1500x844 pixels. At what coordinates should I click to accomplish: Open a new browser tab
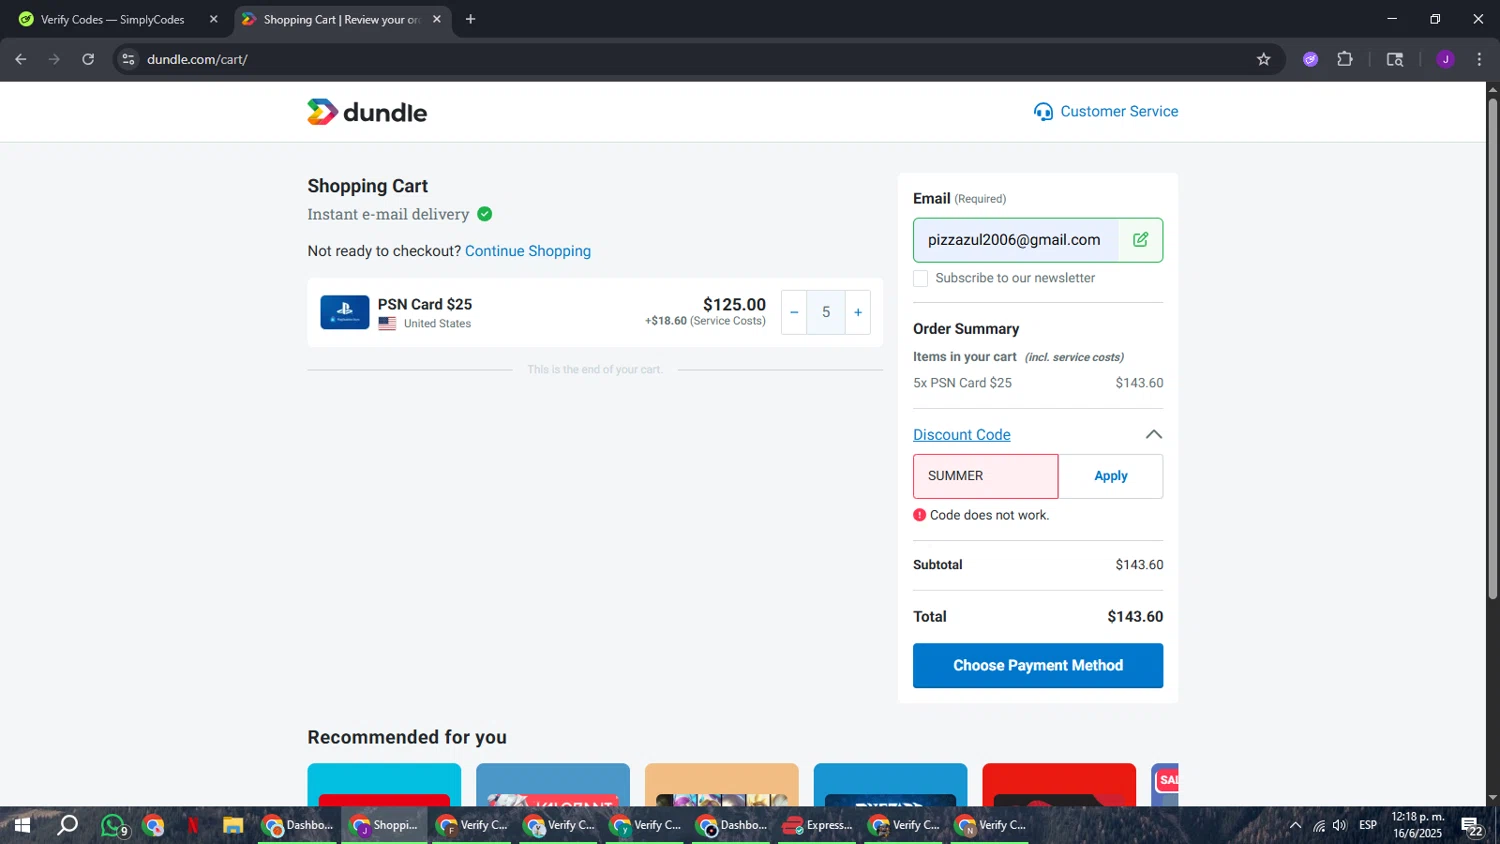click(x=470, y=19)
